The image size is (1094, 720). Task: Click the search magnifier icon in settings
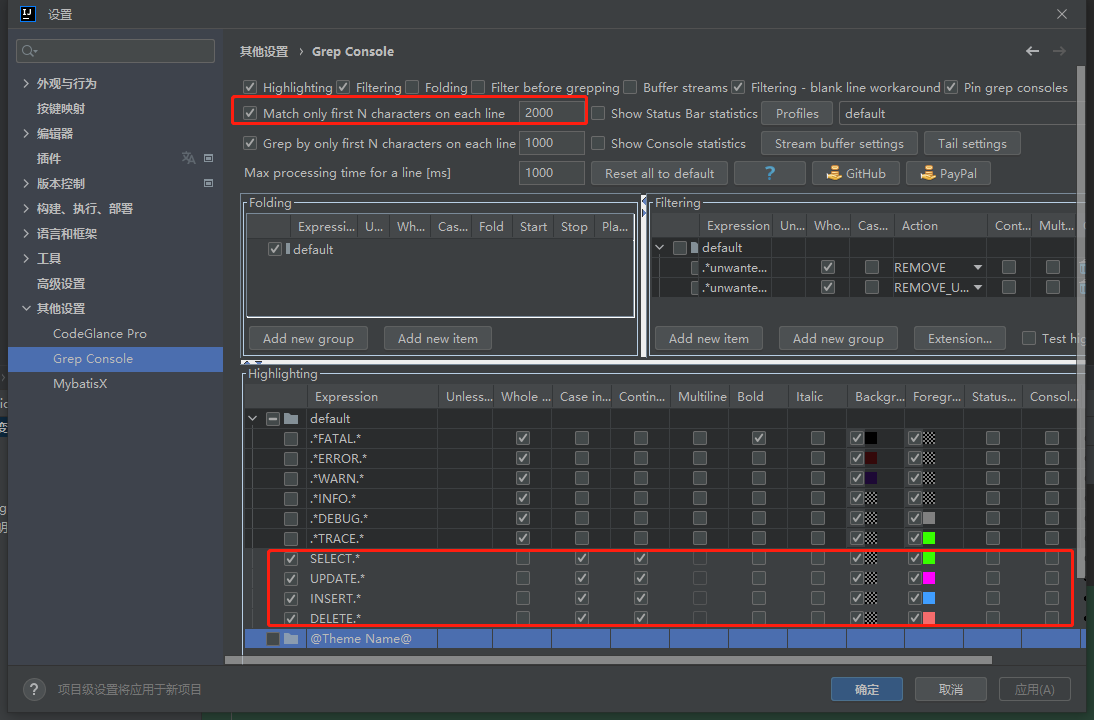click(29, 51)
